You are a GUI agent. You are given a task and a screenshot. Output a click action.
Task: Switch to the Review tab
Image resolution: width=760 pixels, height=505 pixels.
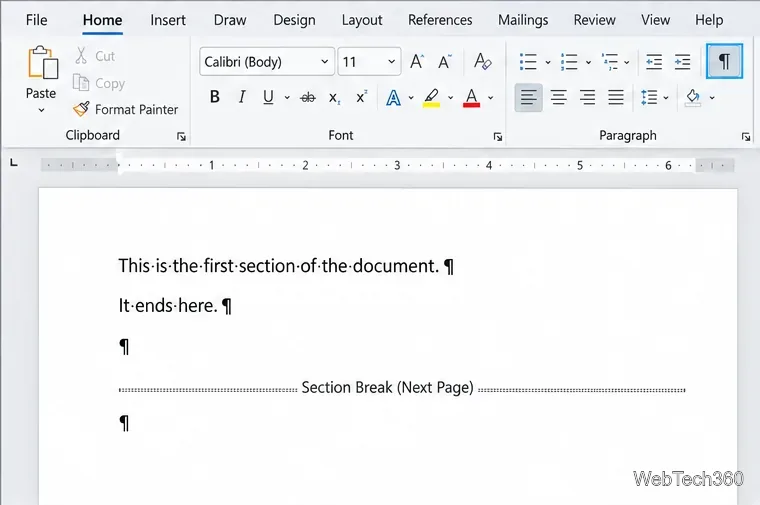point(594,20)
